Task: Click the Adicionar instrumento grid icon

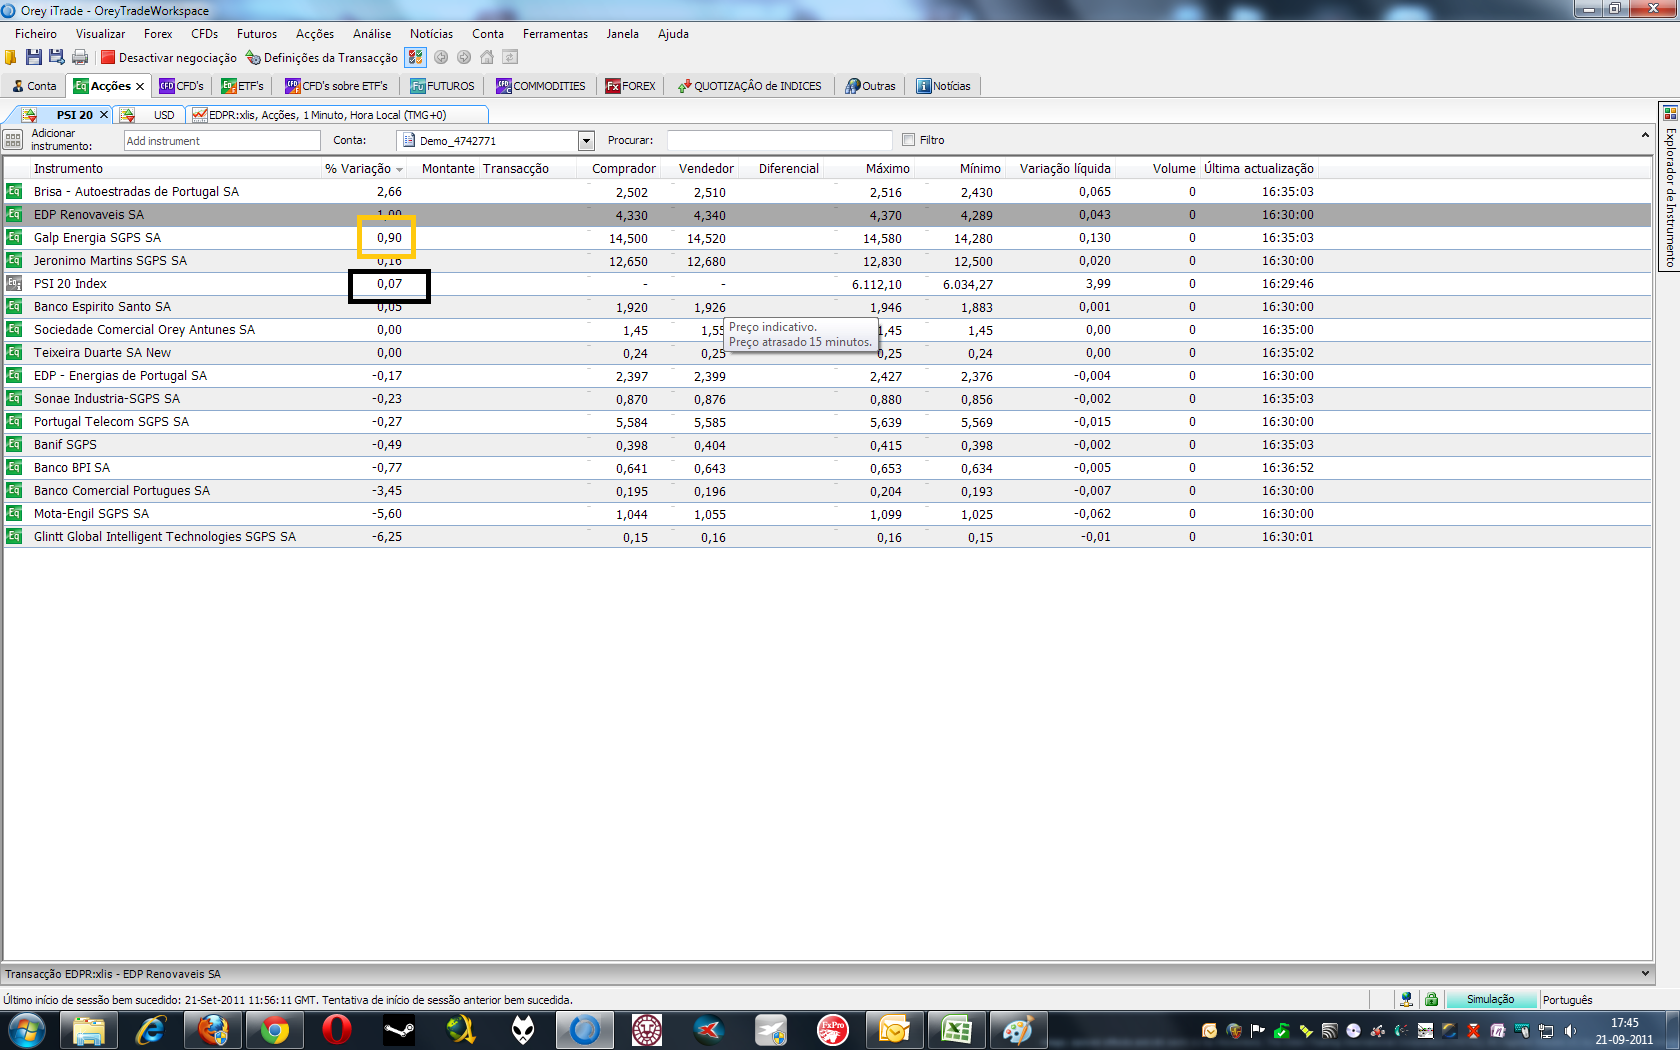Action: coord(13,140)
